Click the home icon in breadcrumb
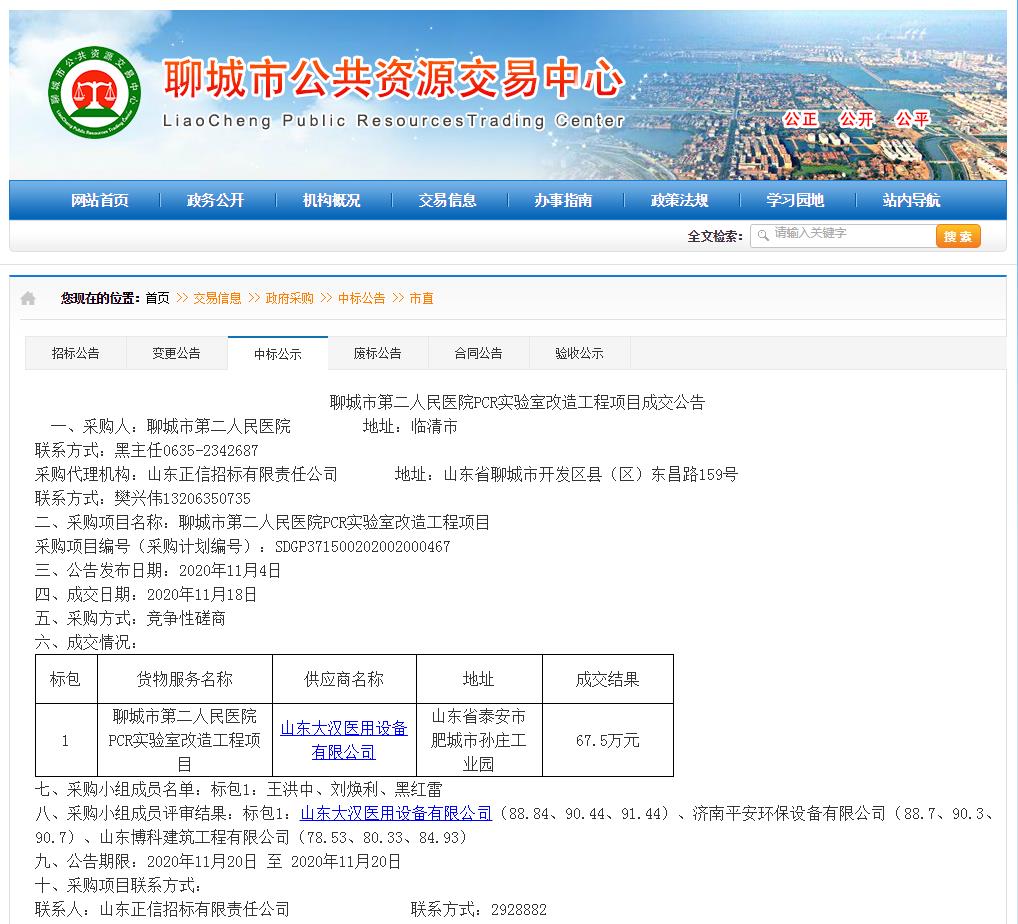Viewport: 1018px width, 924px height. click(x=28, y=298)
